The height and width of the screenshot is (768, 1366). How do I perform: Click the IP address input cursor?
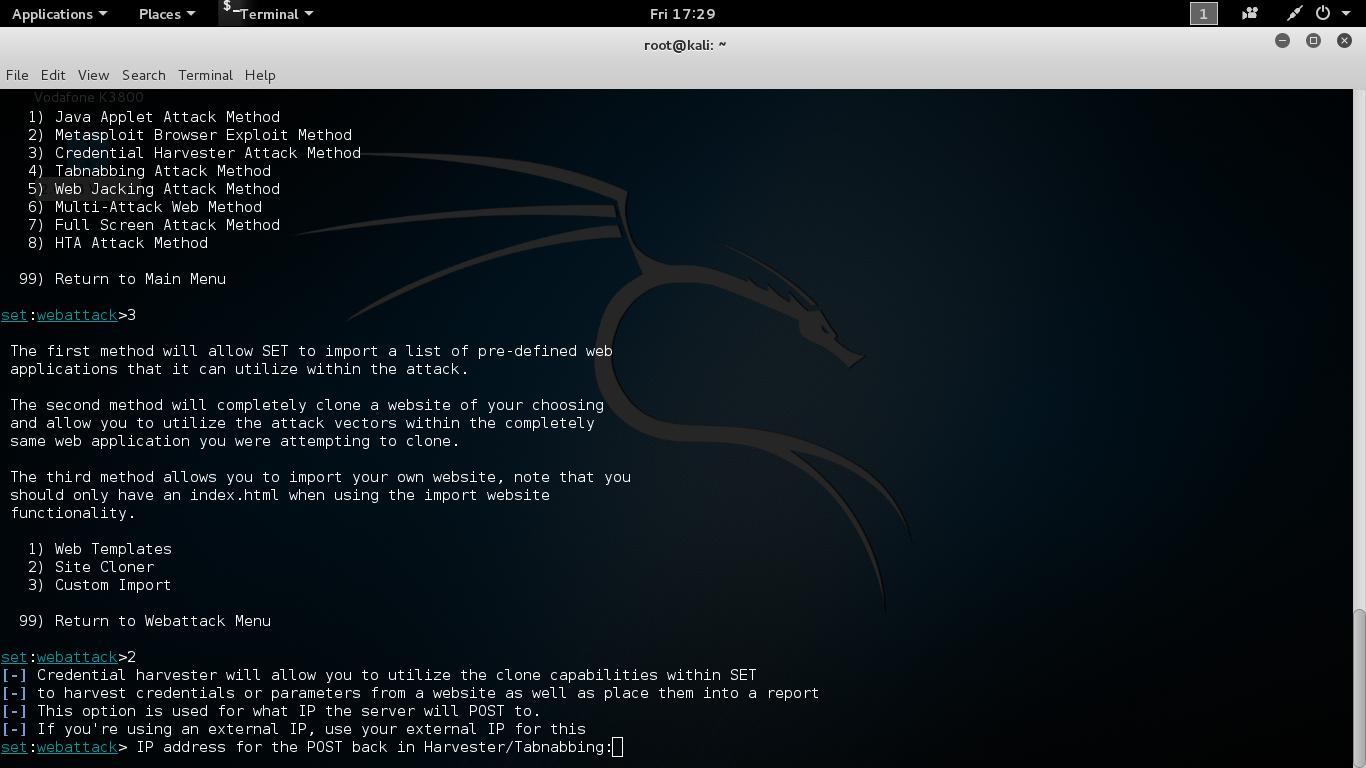tap(616, 747)
